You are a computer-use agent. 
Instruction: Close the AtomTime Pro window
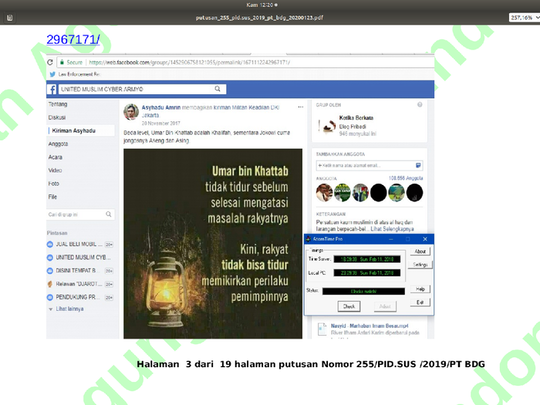pyautogui.click(x=425, y=239)
